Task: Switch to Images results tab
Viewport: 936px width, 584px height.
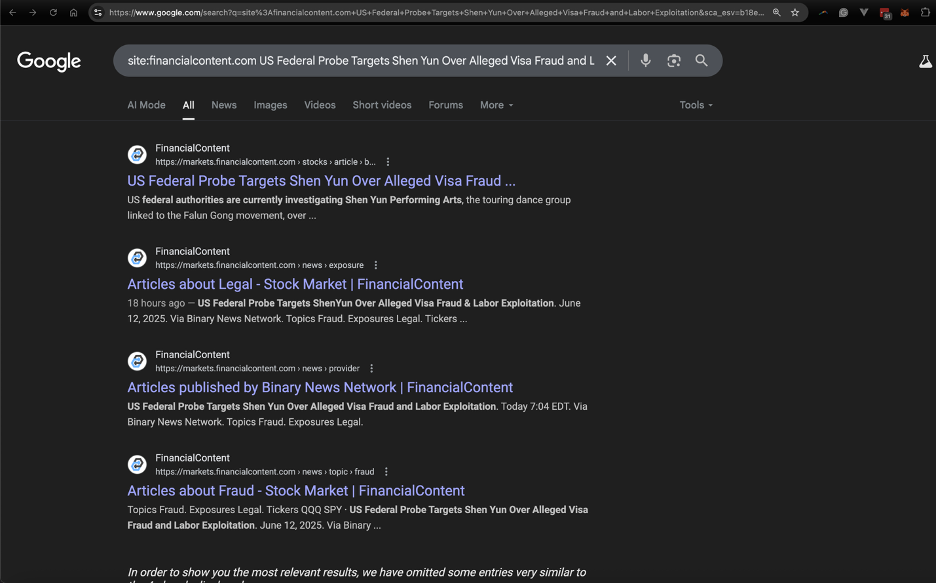Action: [x=270, y=105]
